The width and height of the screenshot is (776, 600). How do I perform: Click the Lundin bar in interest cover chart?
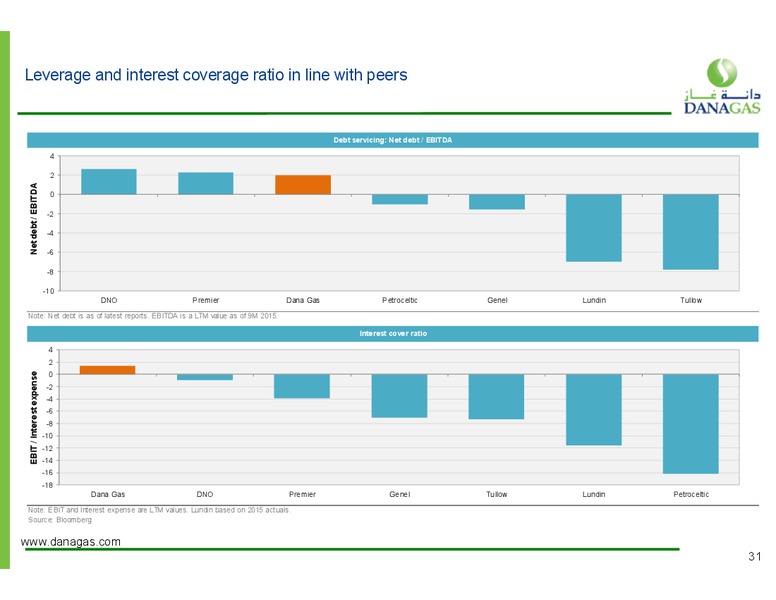pos(594,410)
